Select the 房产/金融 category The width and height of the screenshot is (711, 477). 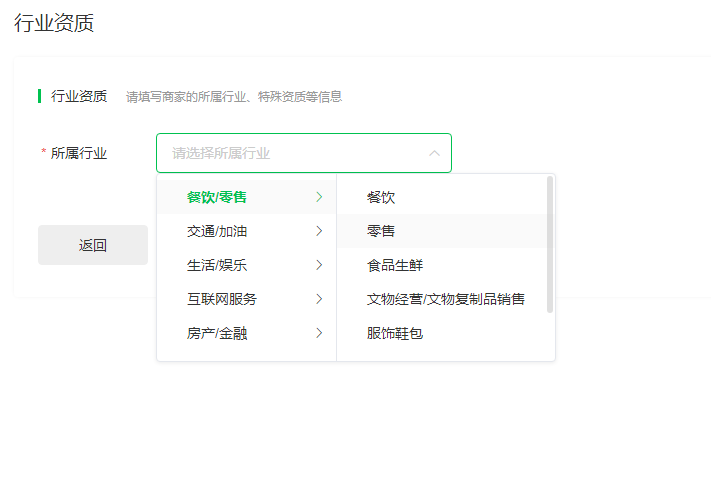[x=246, y=333]
